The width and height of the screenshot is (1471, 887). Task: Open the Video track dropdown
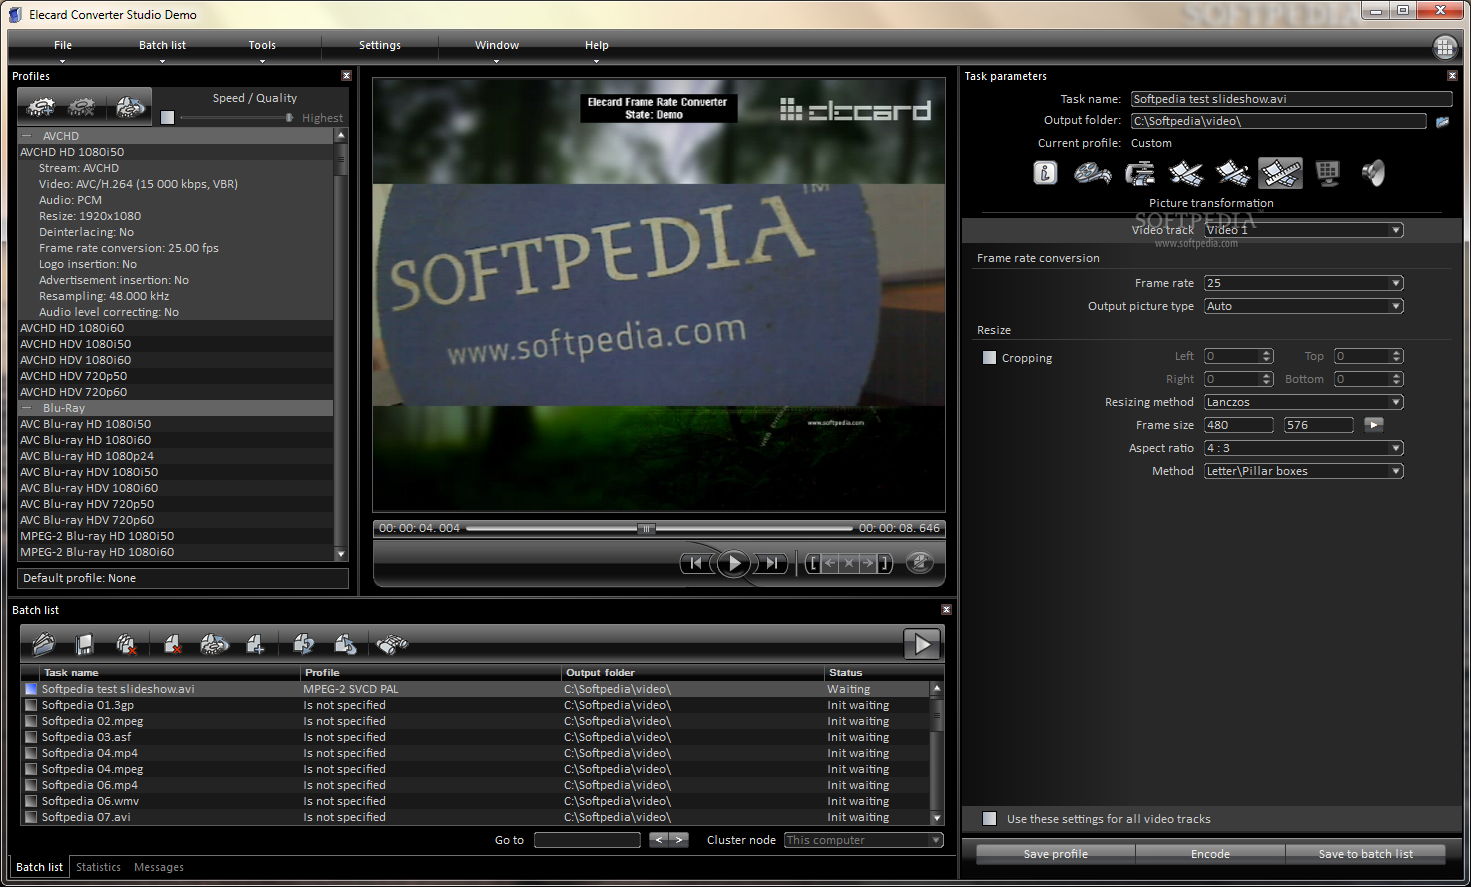coord(1303,230)
